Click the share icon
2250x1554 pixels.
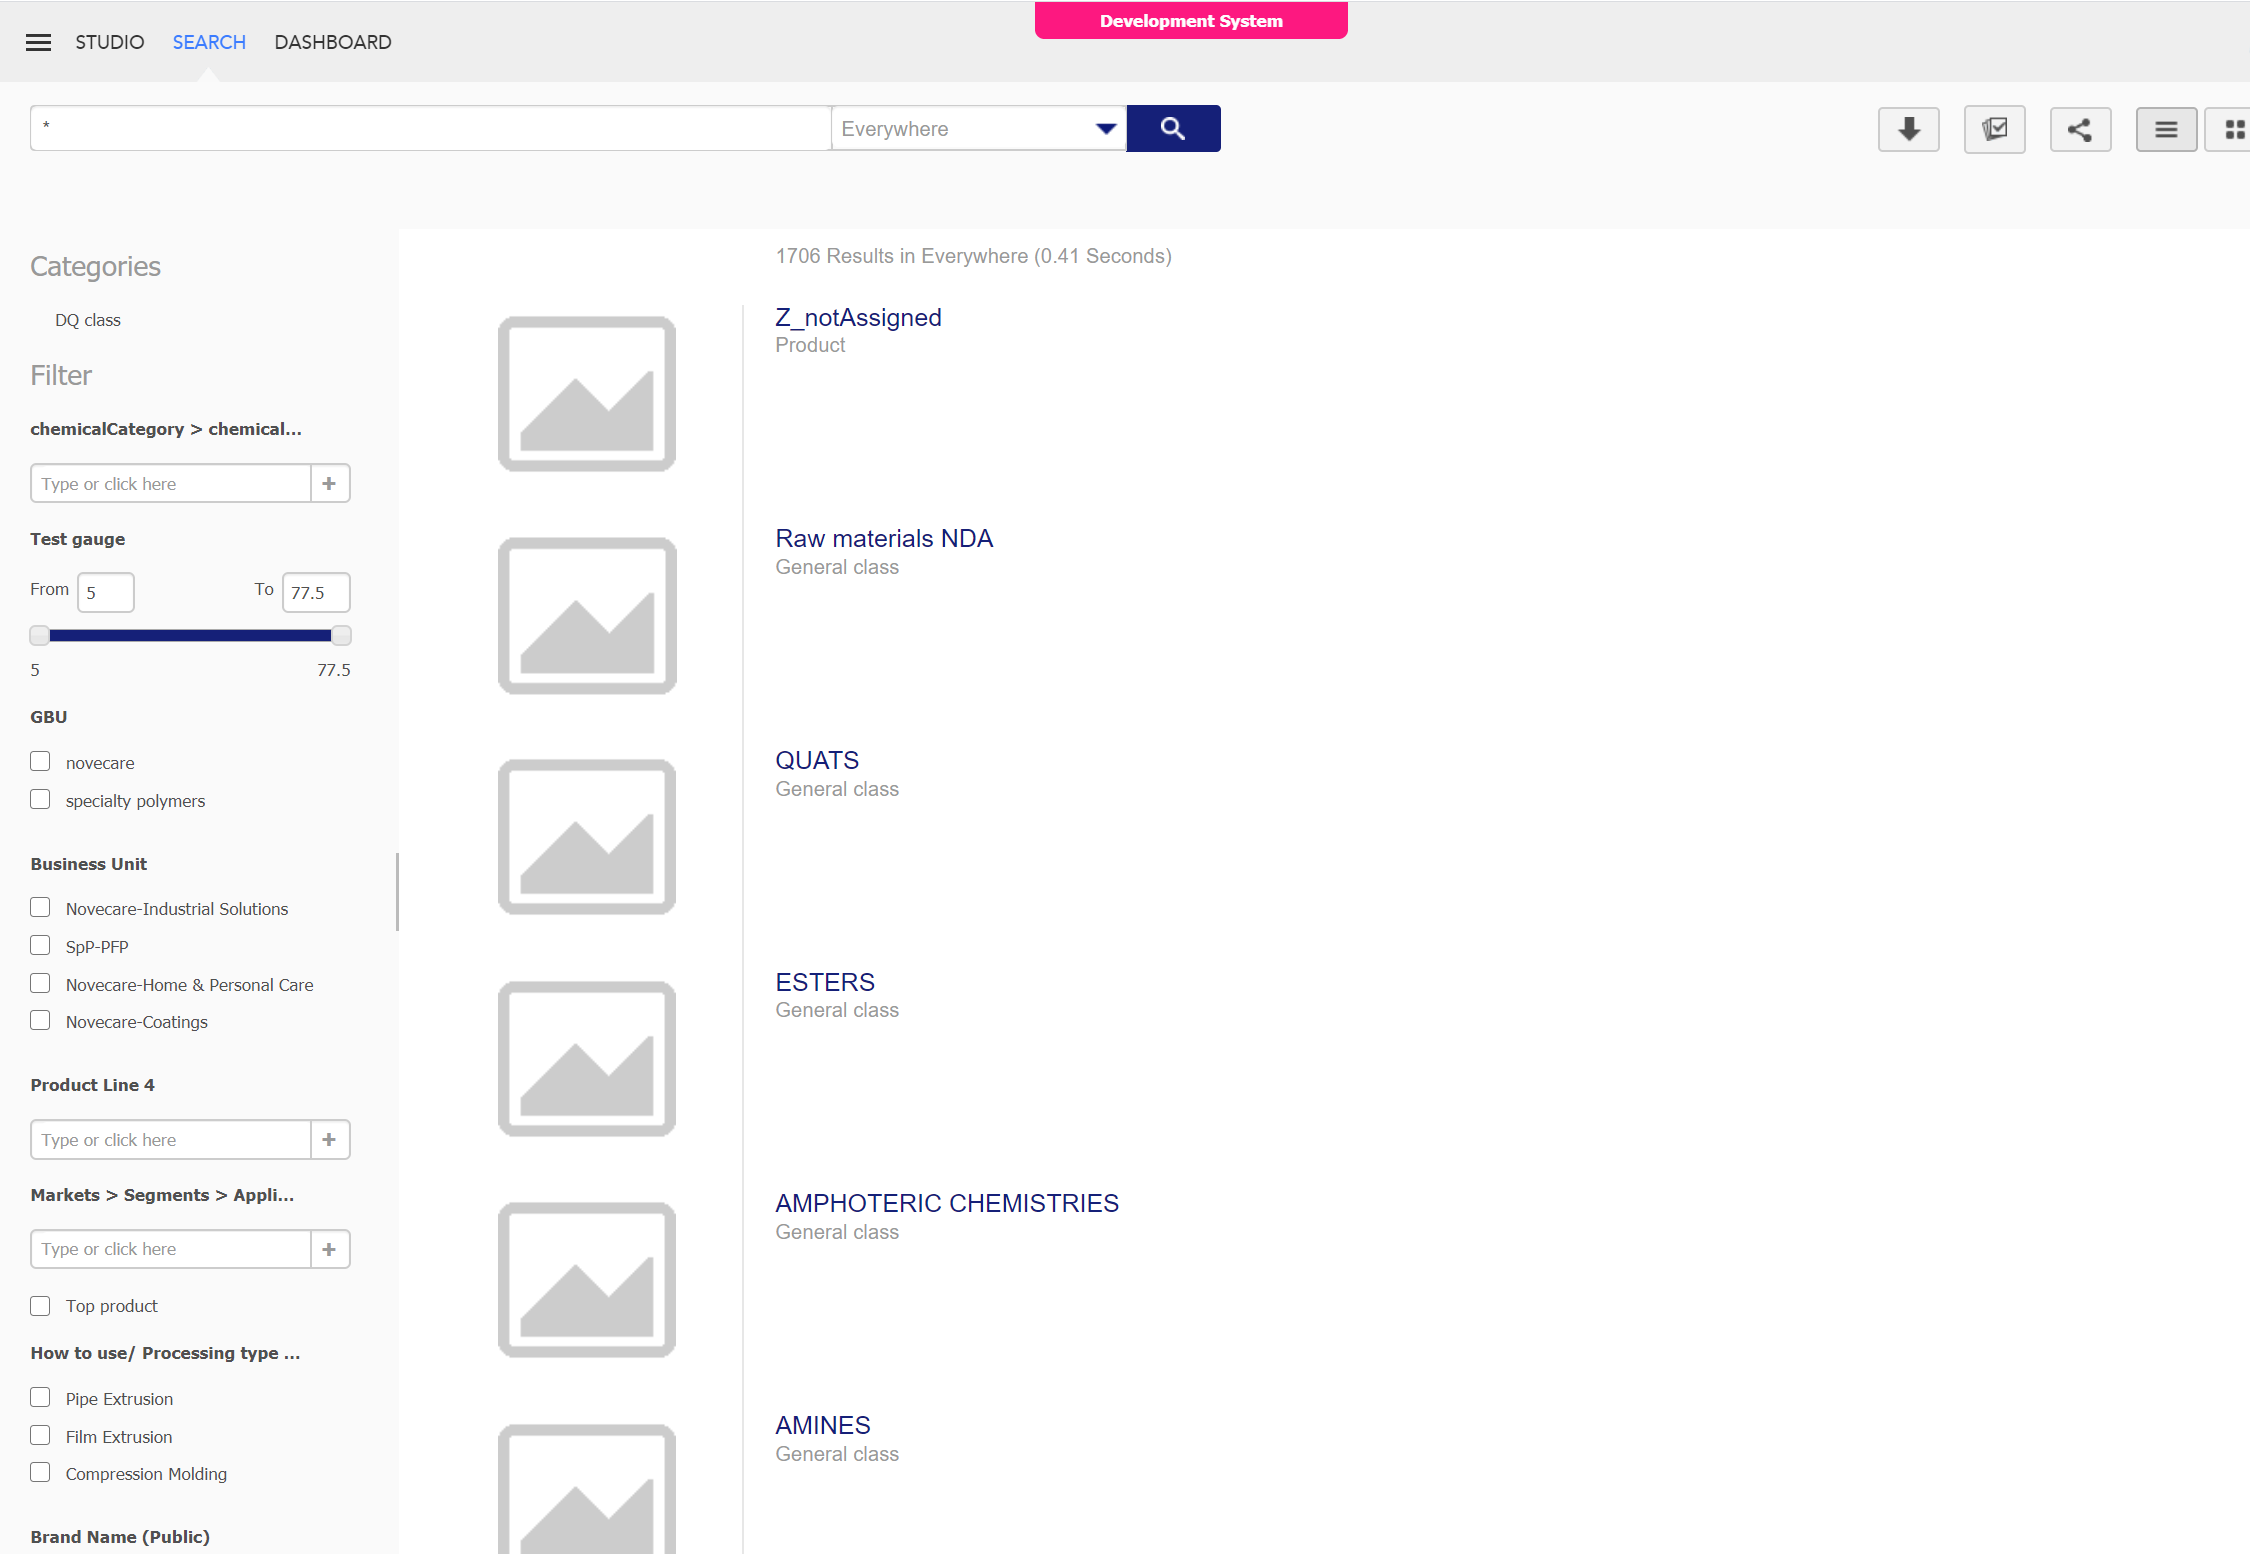[2080, 129]
